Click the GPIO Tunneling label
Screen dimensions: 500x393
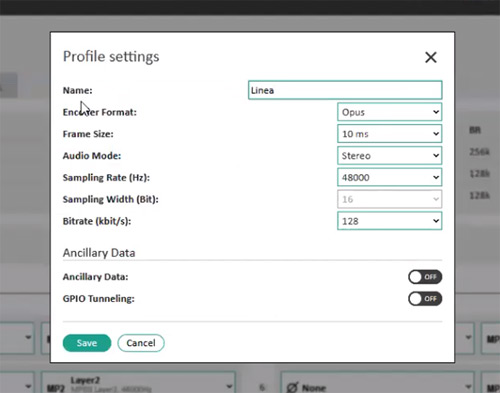point(98,299)
